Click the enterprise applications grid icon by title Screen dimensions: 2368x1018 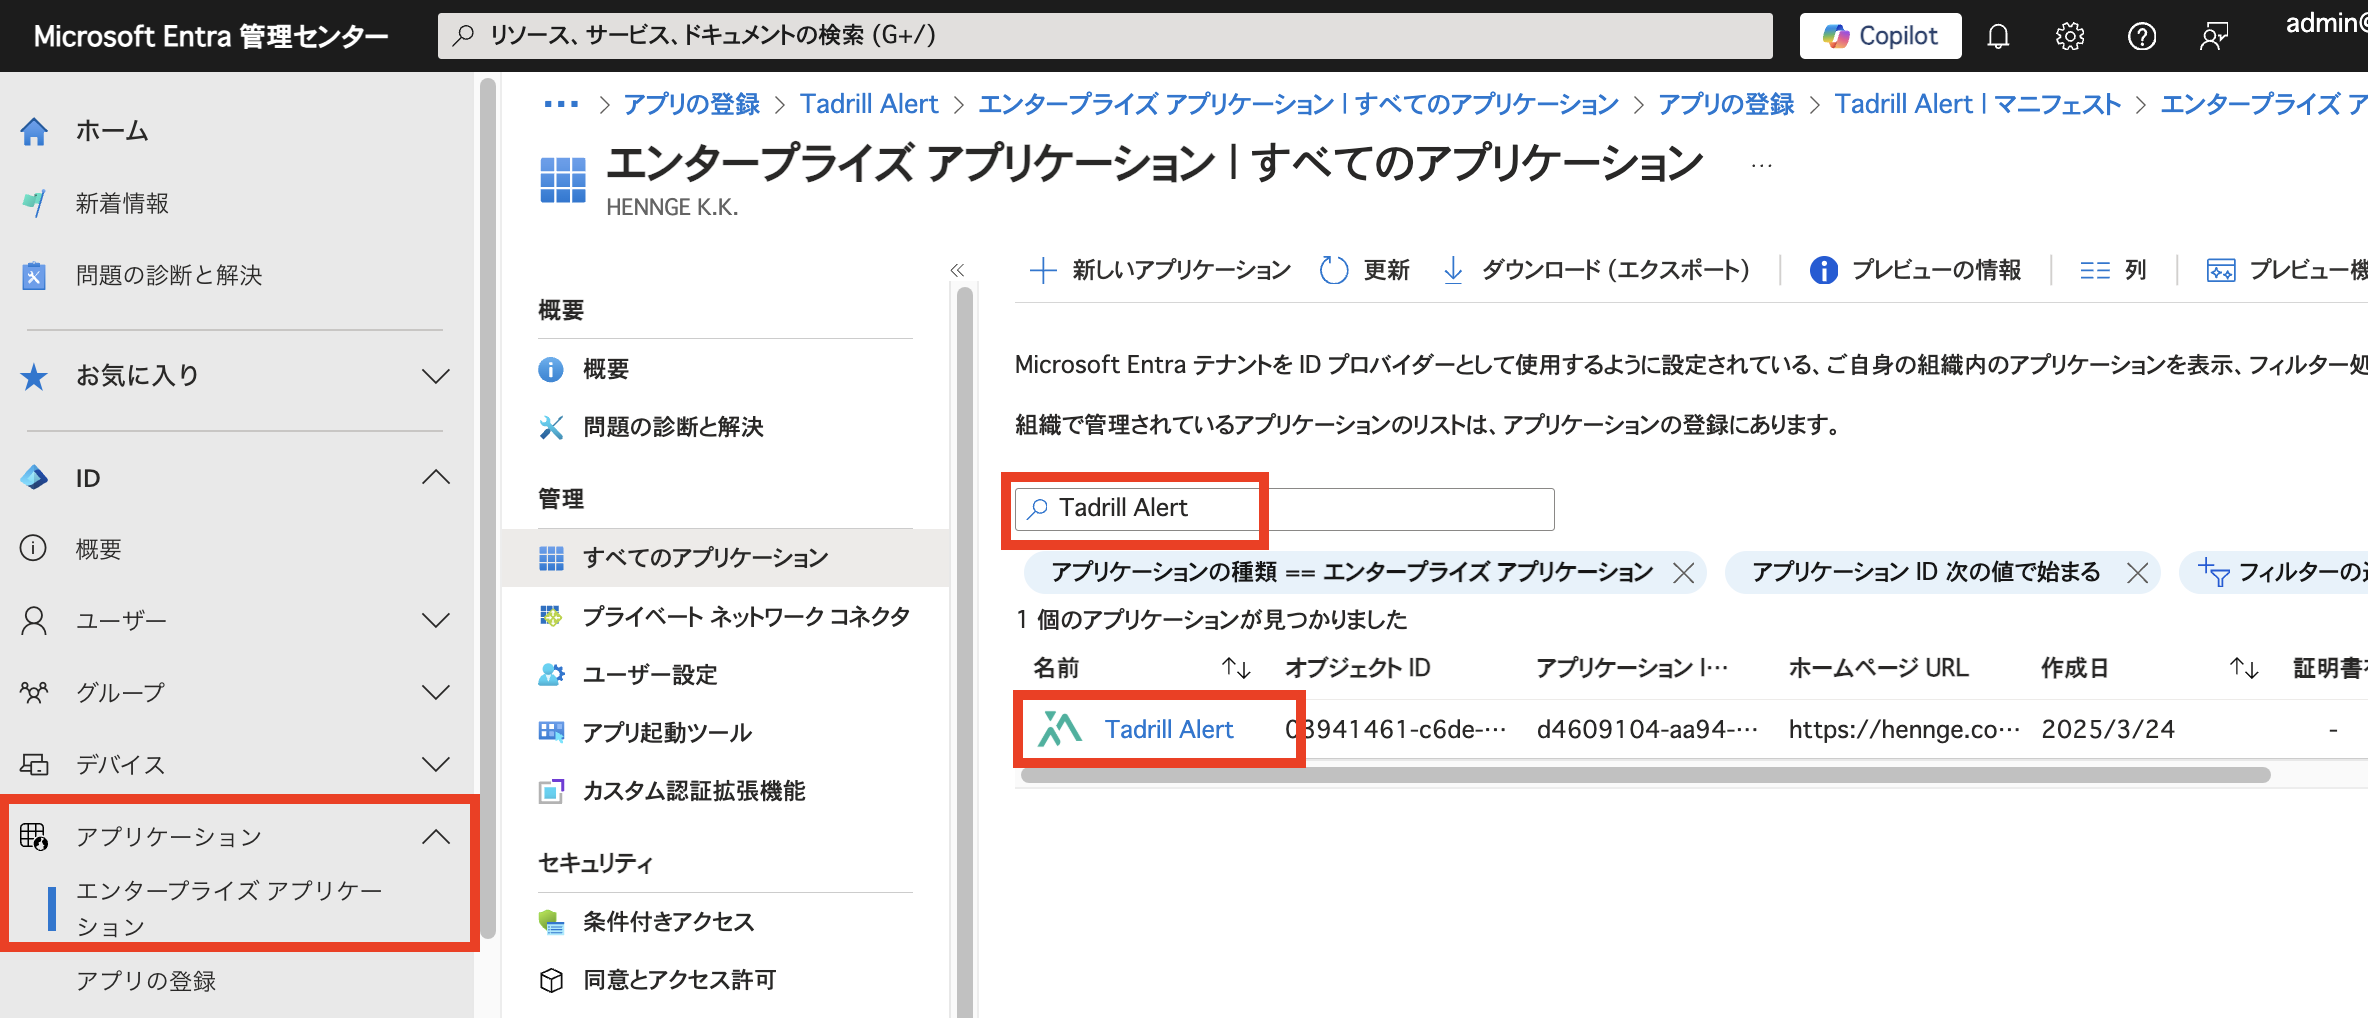[x=562, y=180]
